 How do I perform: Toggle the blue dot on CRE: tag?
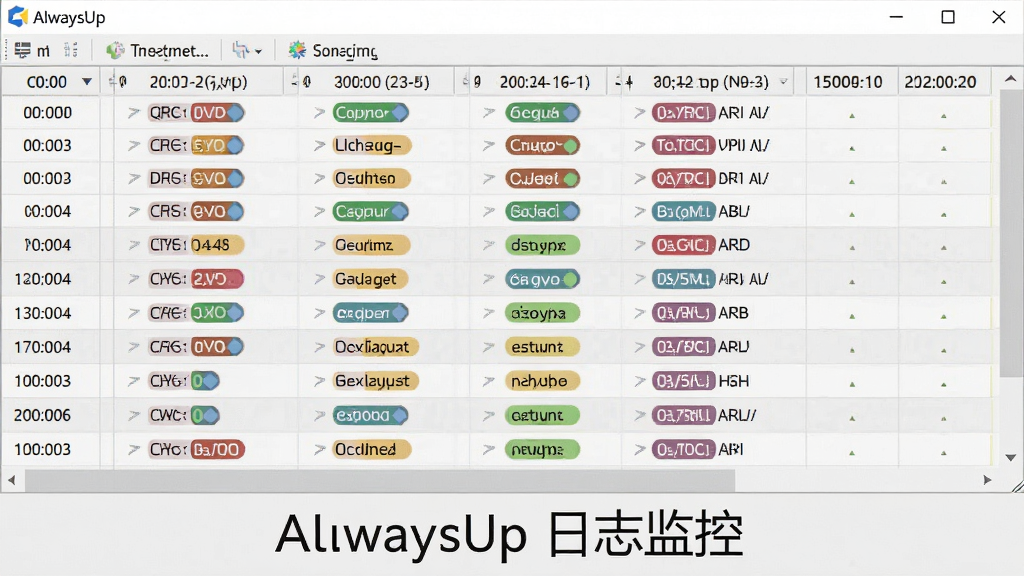point(236,145)
